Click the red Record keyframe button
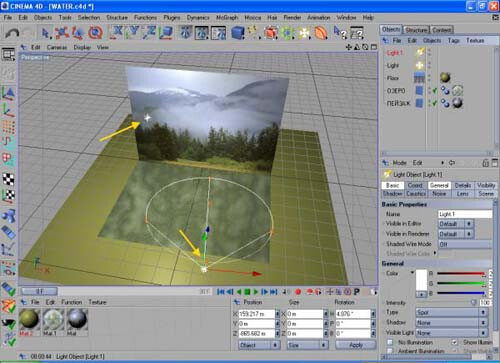 298,292
